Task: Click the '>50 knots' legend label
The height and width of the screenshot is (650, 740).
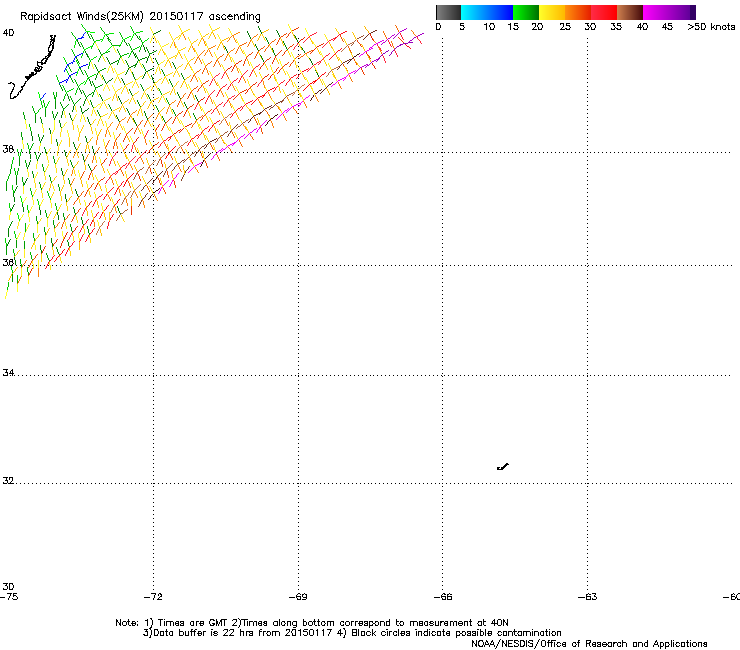Action: click(x=711, y=27)
